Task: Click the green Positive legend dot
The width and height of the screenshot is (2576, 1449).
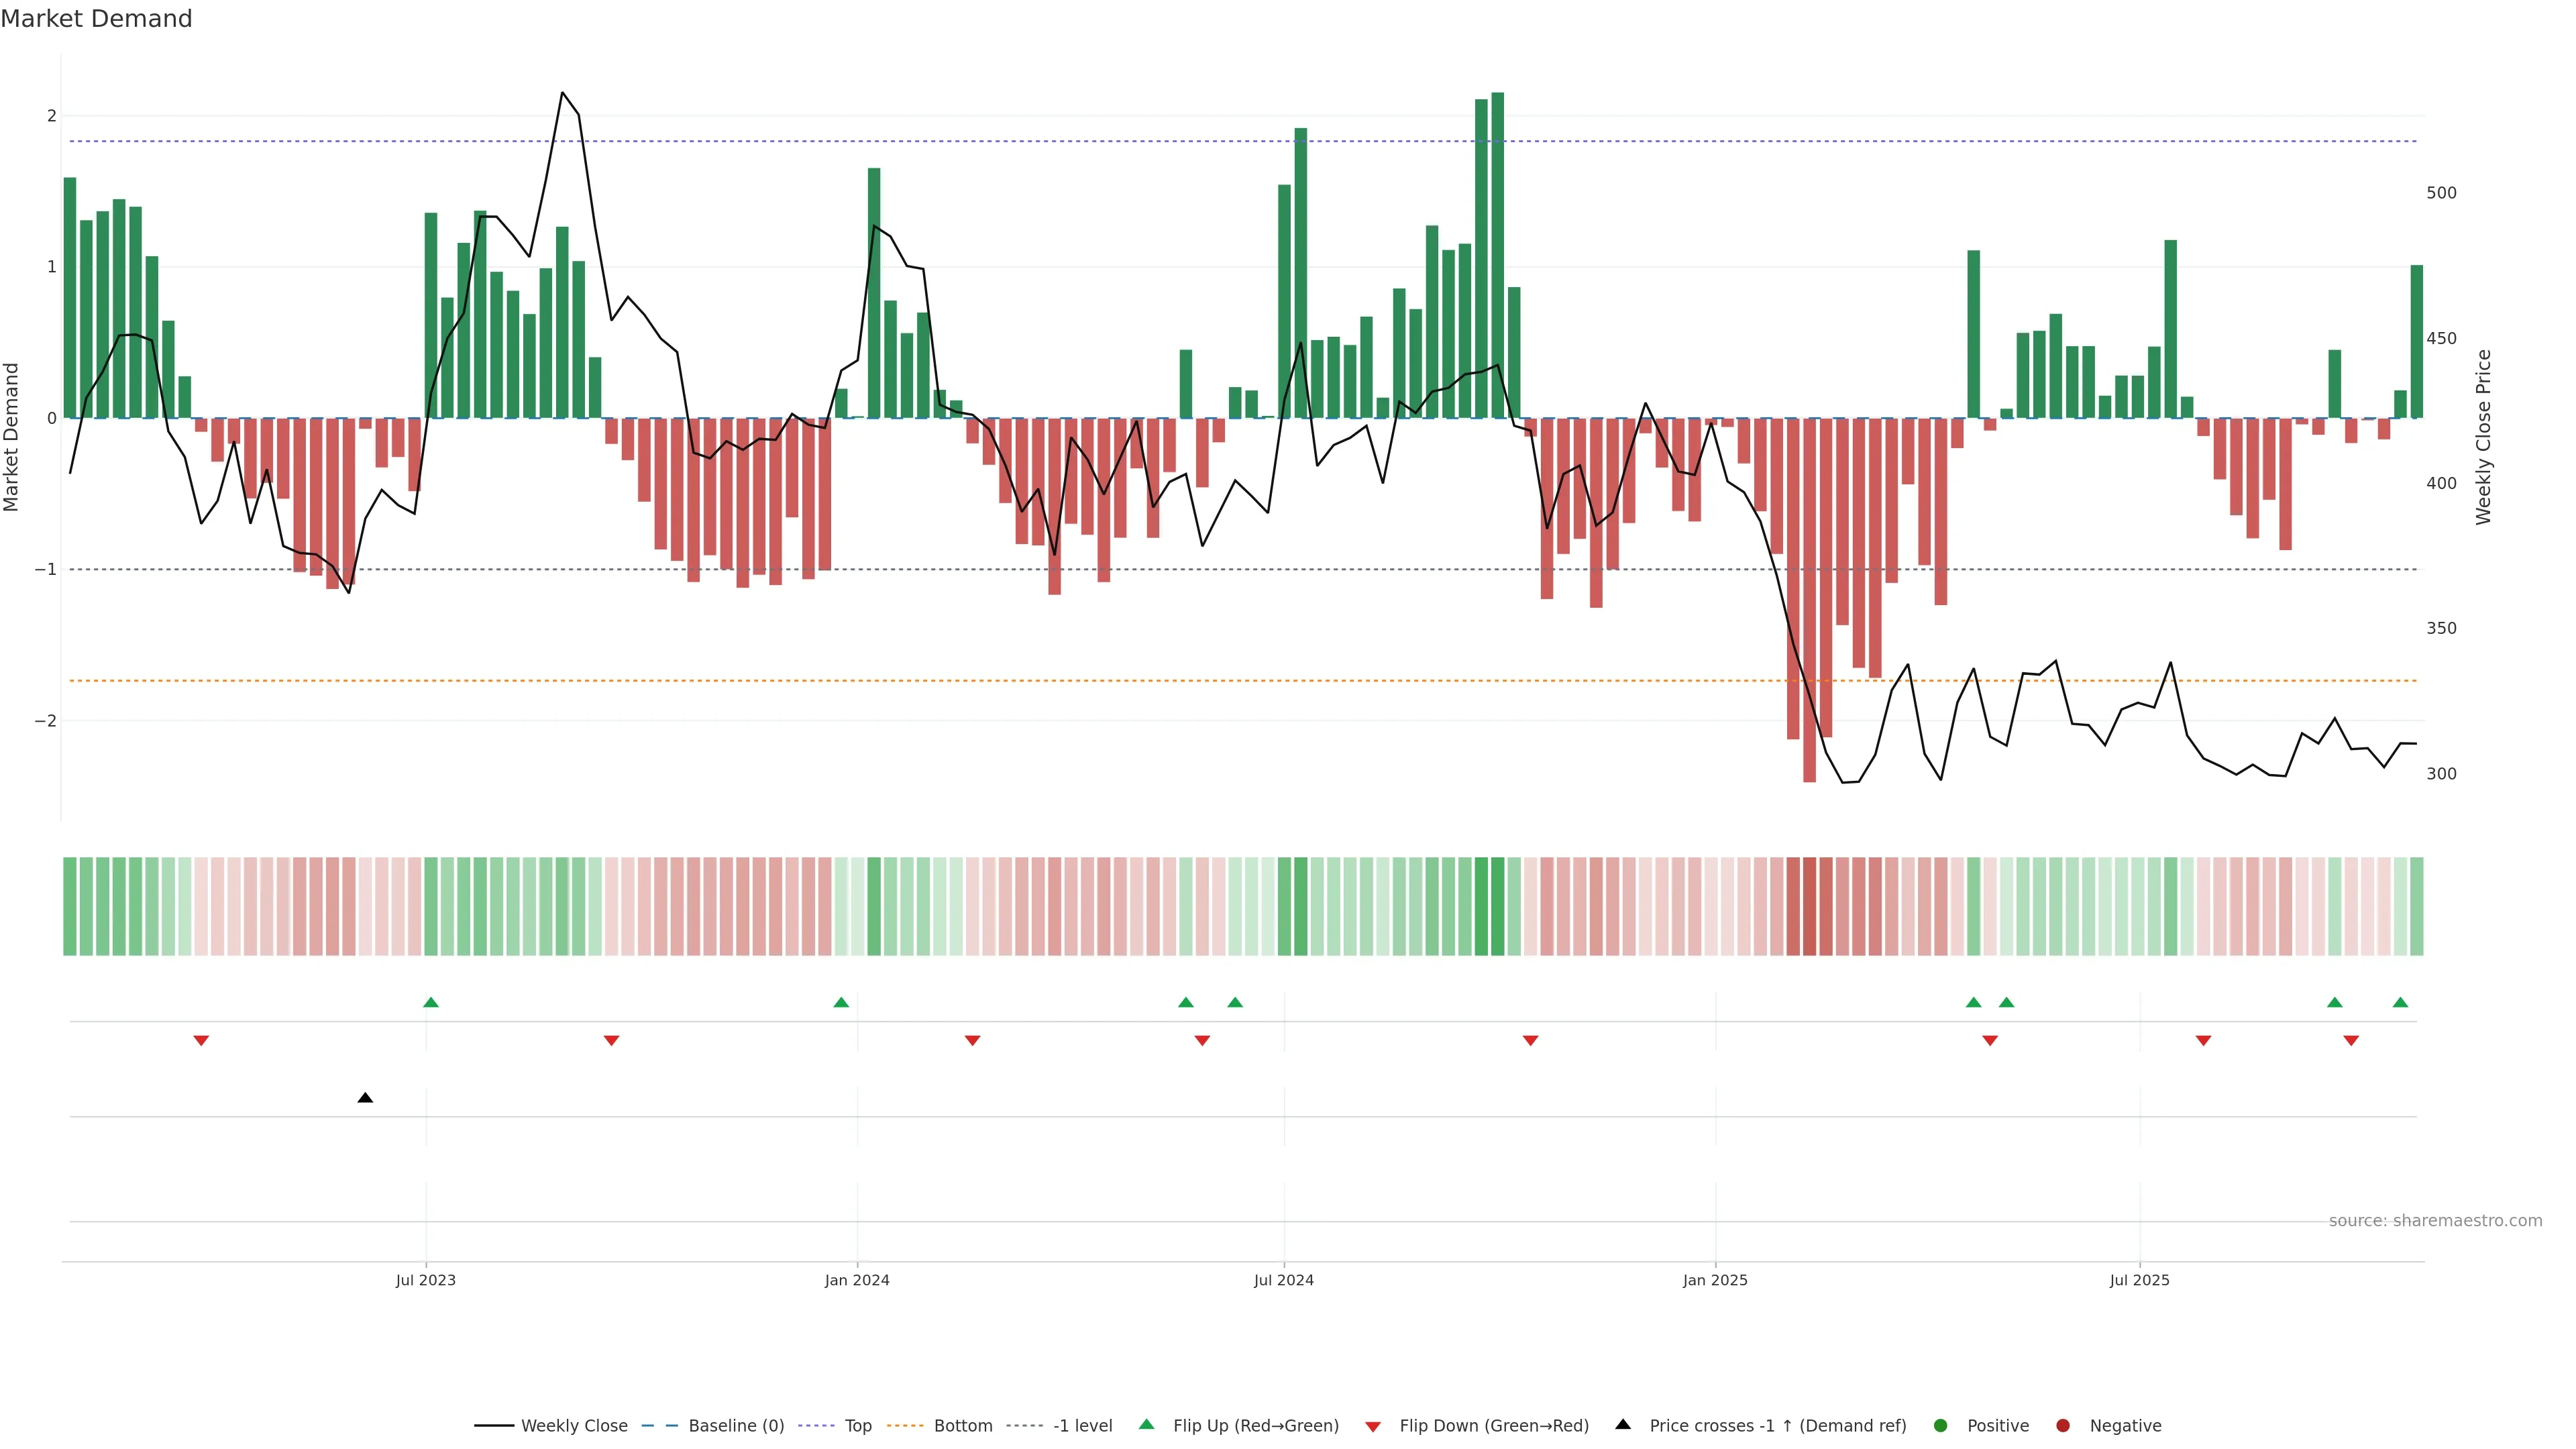Action: (1941, 1426)
